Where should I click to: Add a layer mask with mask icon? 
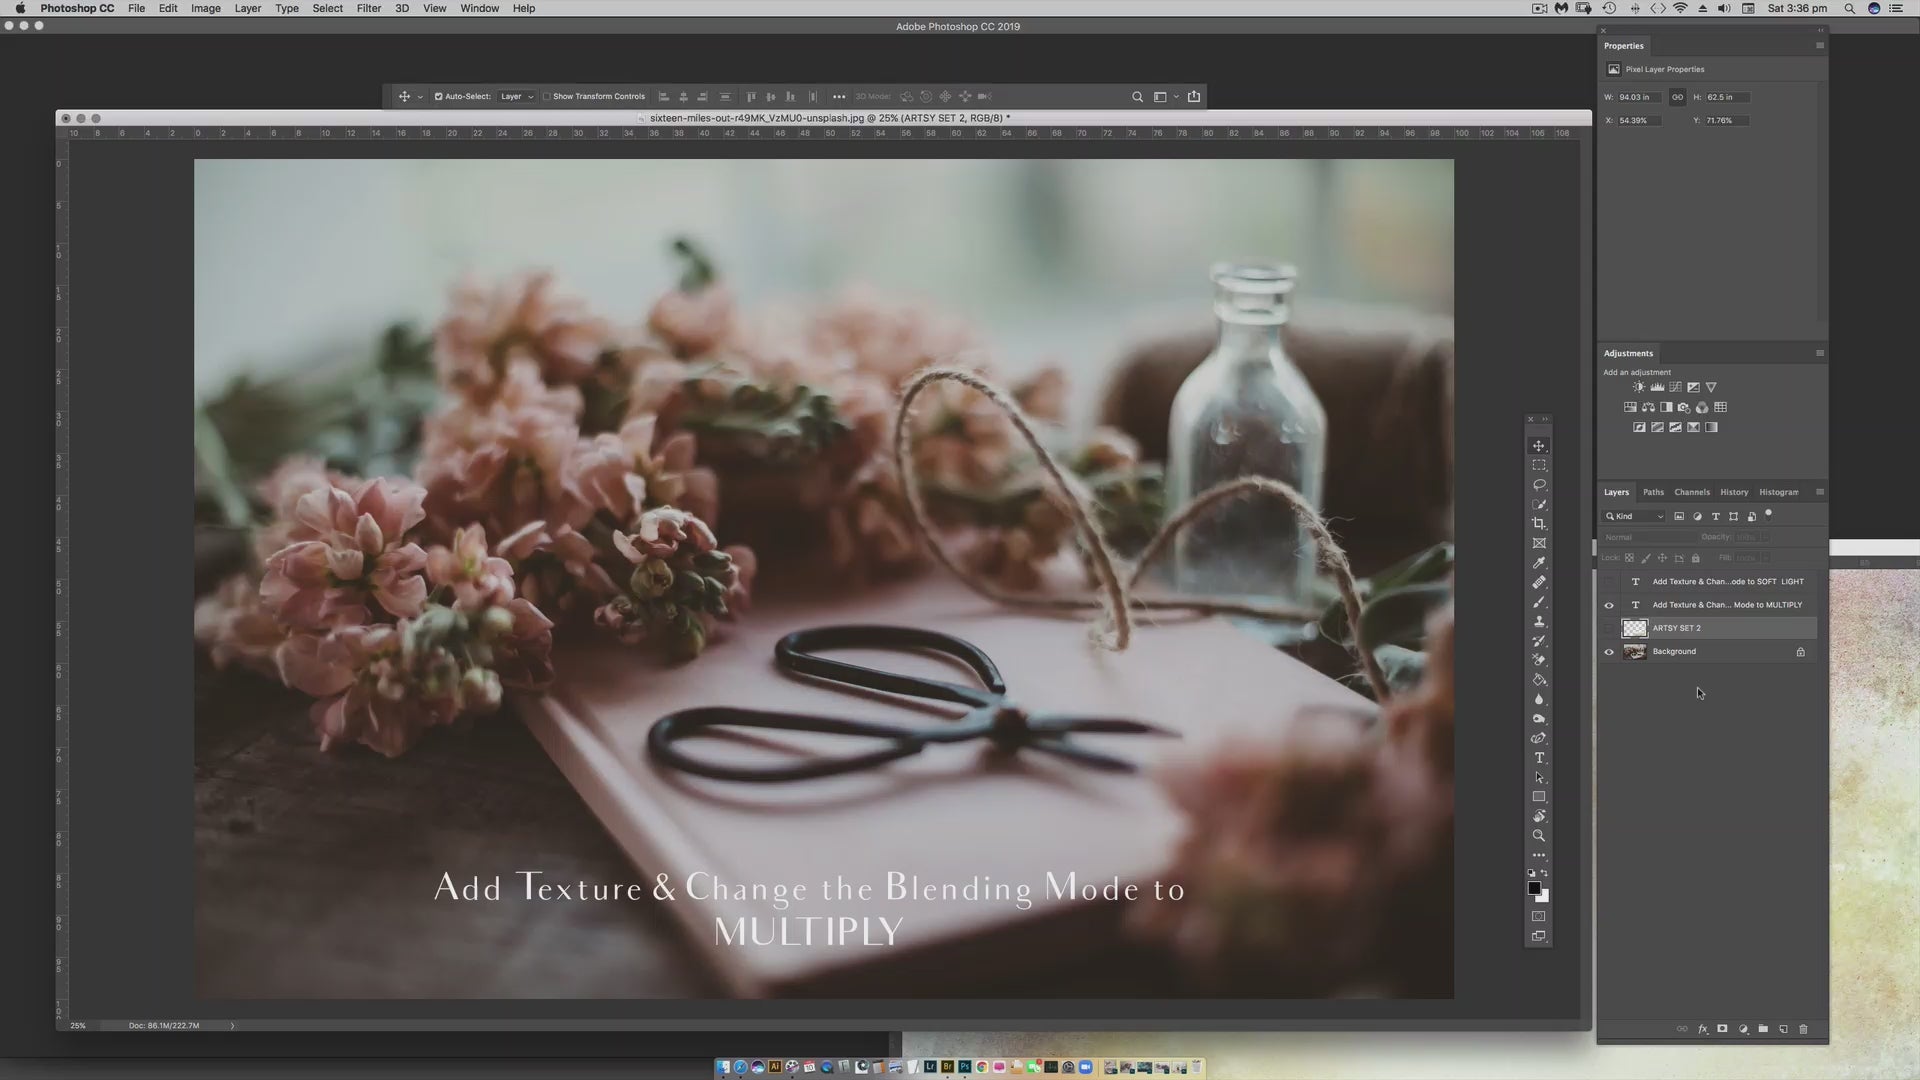1722,1029
